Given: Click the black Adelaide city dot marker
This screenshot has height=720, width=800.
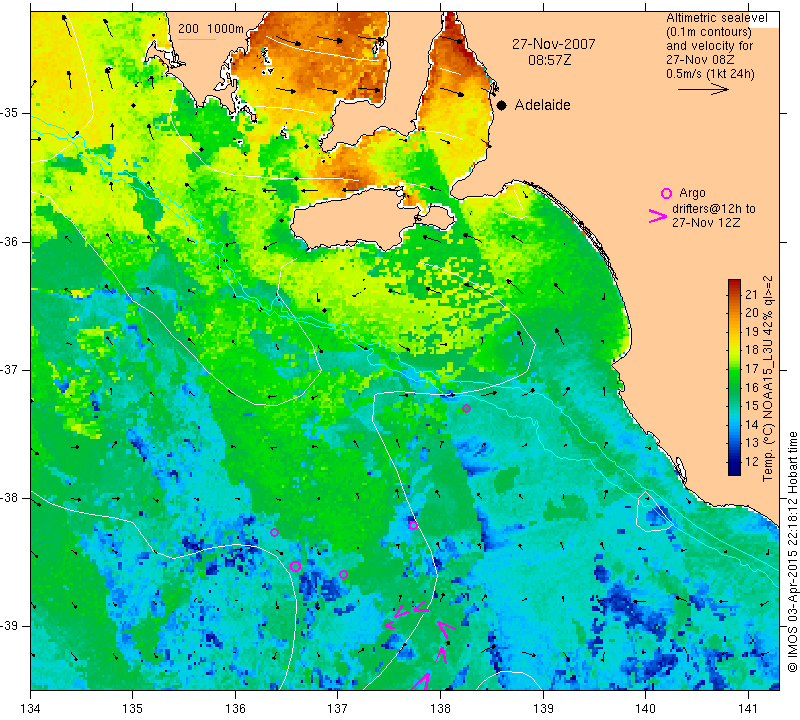Looking at the screenshot, I should 502,105.
